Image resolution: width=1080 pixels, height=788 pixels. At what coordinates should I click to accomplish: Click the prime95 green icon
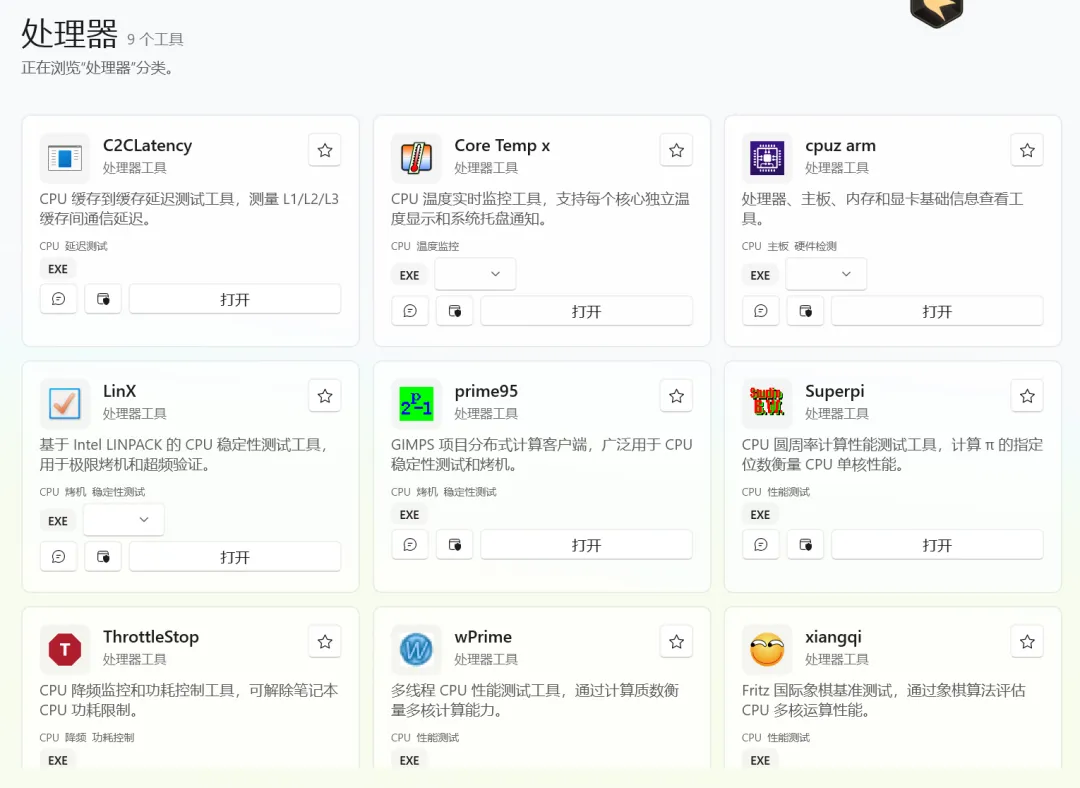click(x=416, y=404)
